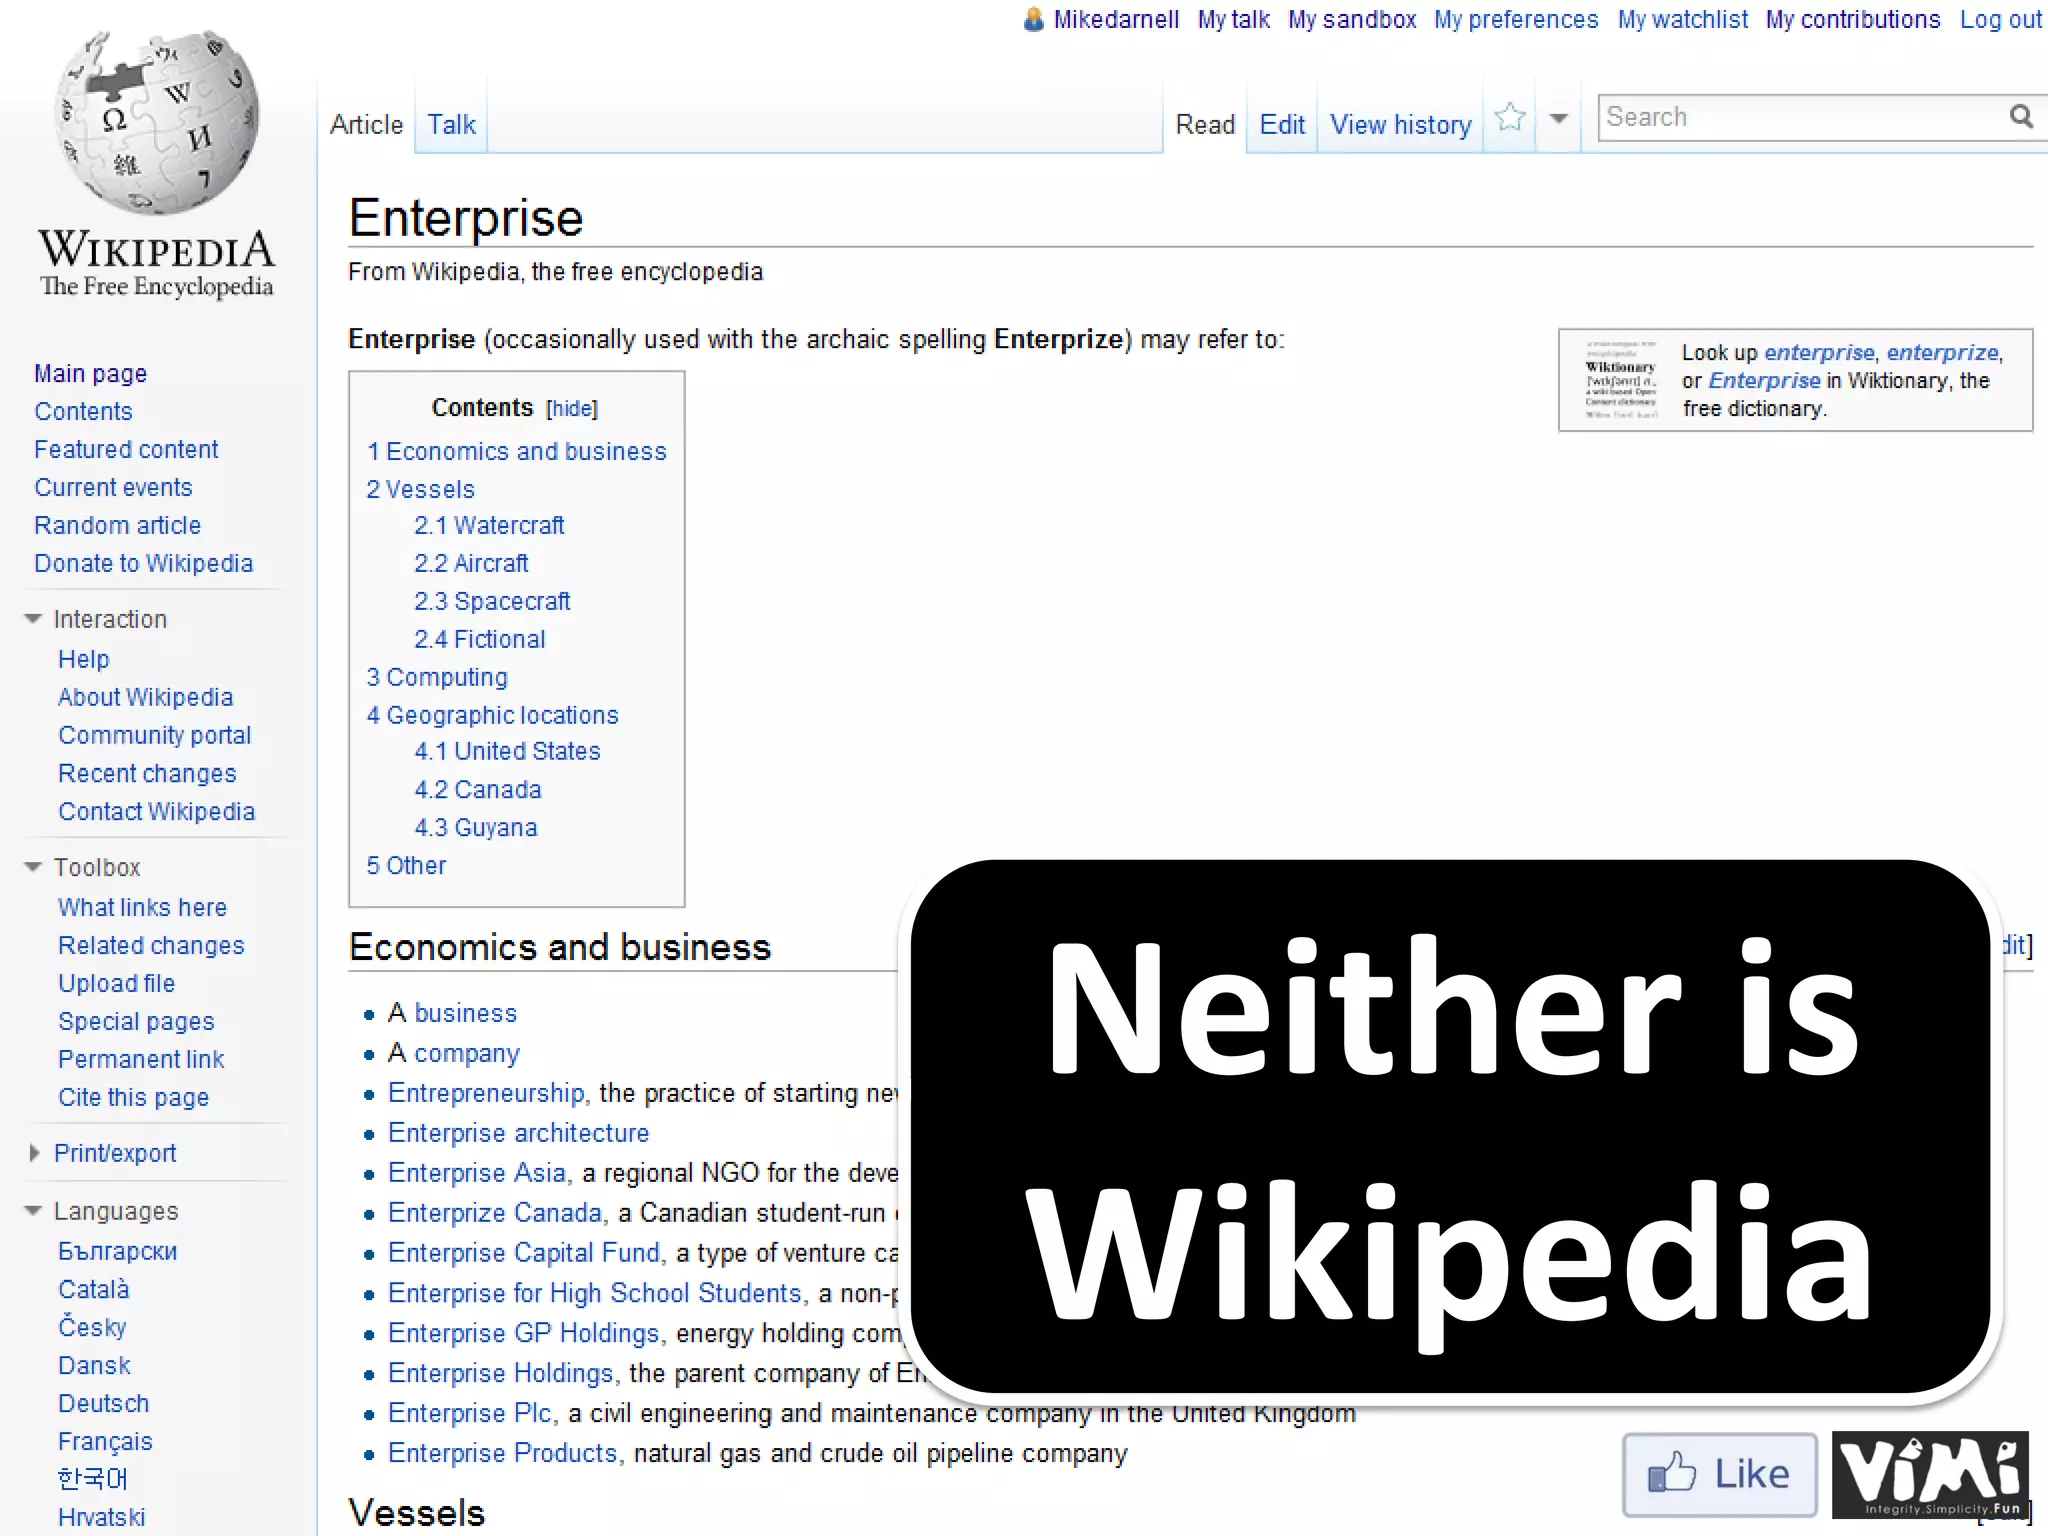2048x1536 pixels.
Task: Click Permanent link
Action: (x=141, y=1059)
